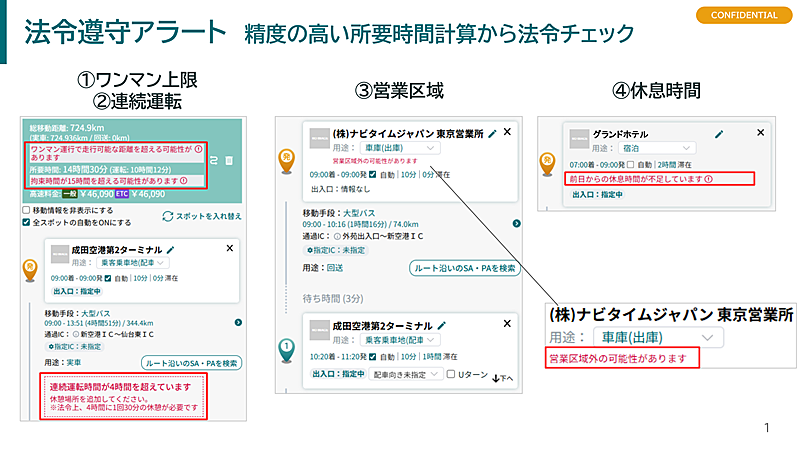Open the 配車向き未指定 dropdown

[404, 374]
